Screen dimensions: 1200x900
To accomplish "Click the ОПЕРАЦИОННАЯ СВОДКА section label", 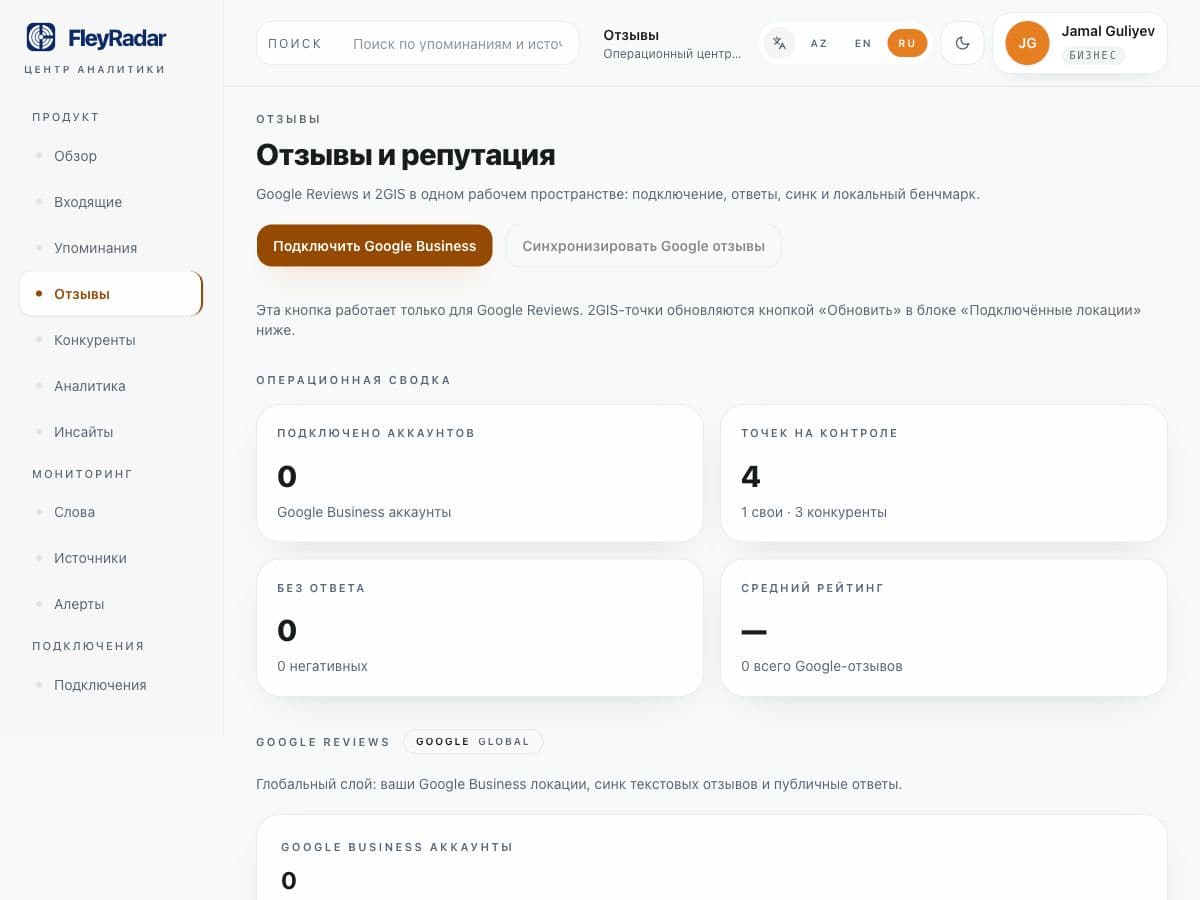I will pos(354,380).
